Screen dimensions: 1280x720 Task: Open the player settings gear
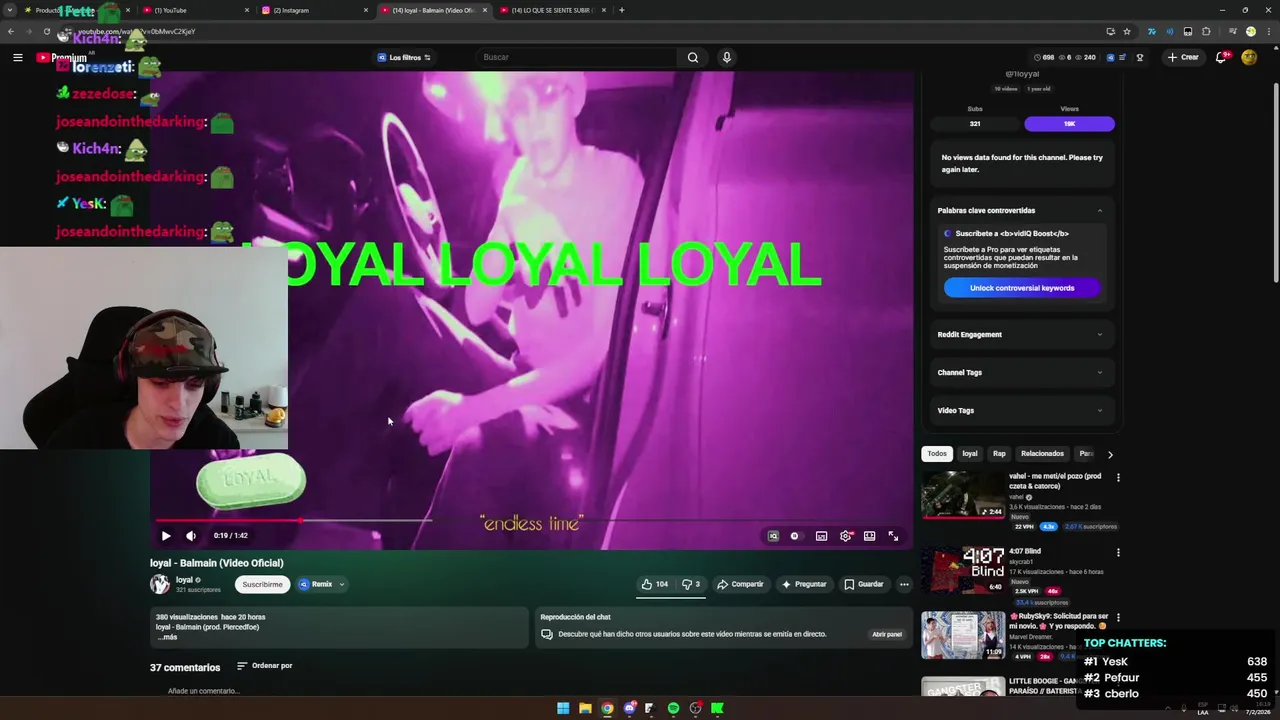point(846,536)
